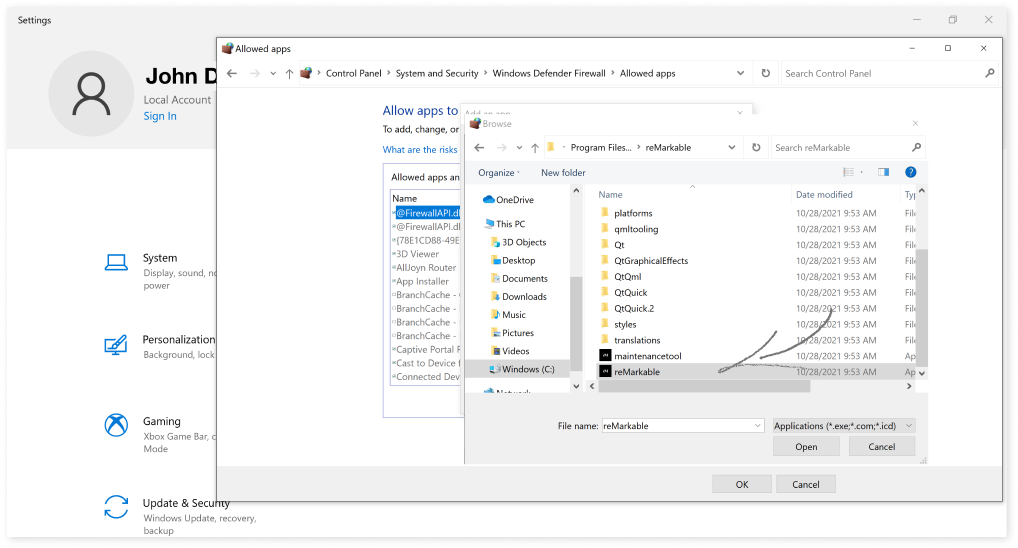Expand the File name history dropdown
This screenshot has height=548, width=1018.
tap(757, 426)
